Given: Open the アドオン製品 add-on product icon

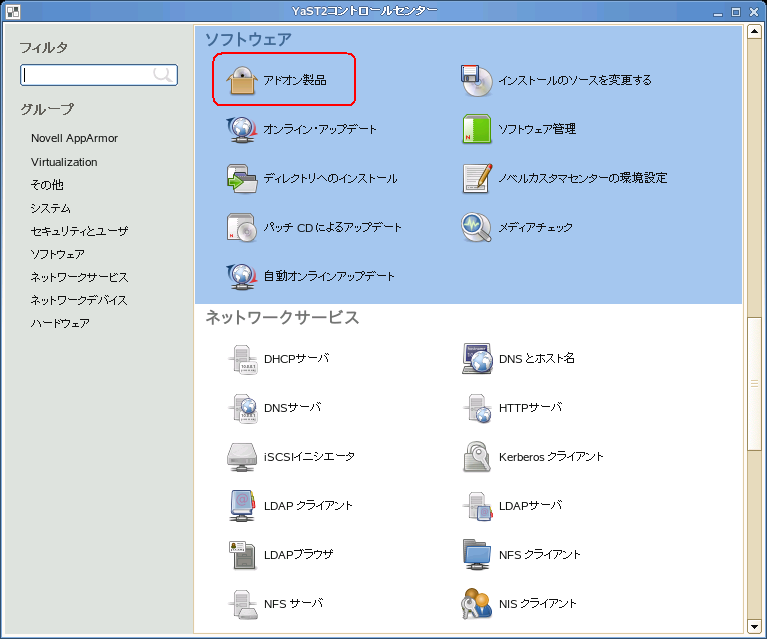Looking at the screenshot, I should pos(242,80).
